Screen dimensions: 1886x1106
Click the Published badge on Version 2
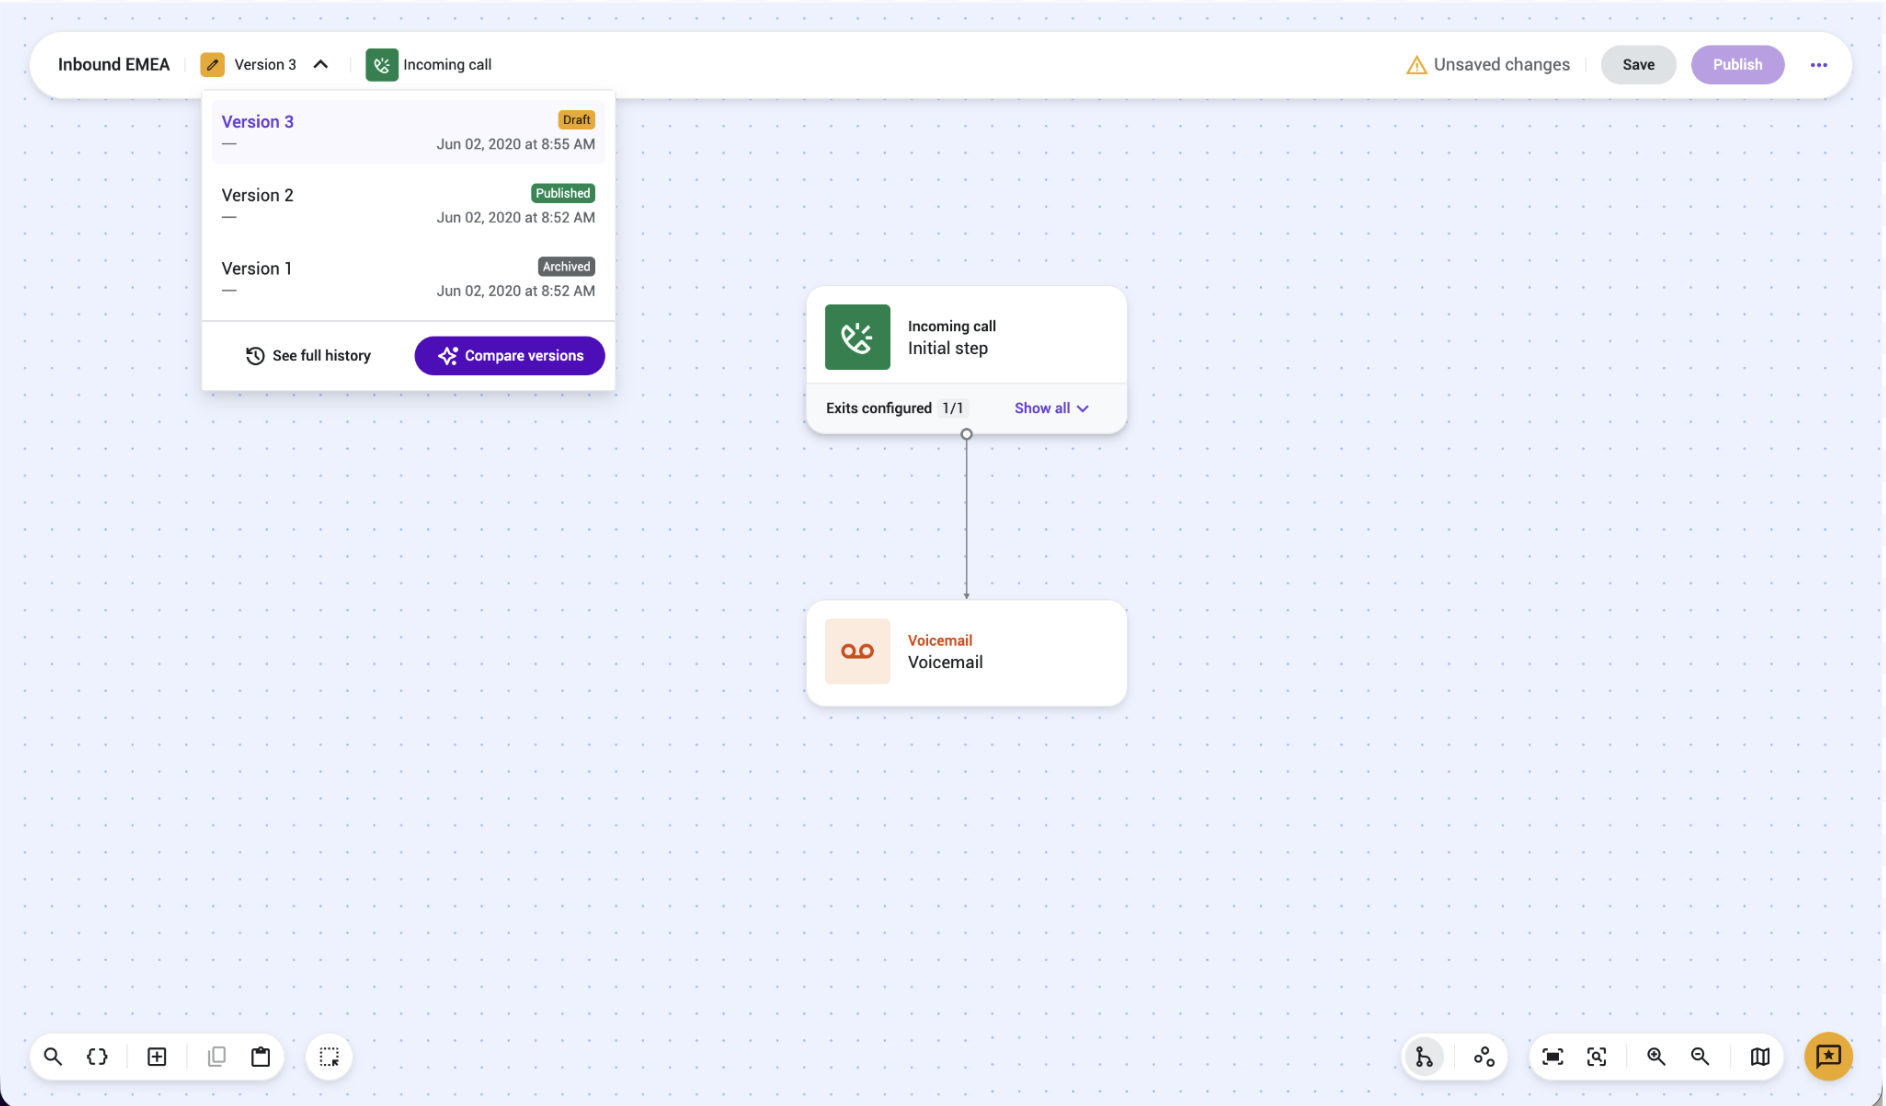(x=563, y=193)
